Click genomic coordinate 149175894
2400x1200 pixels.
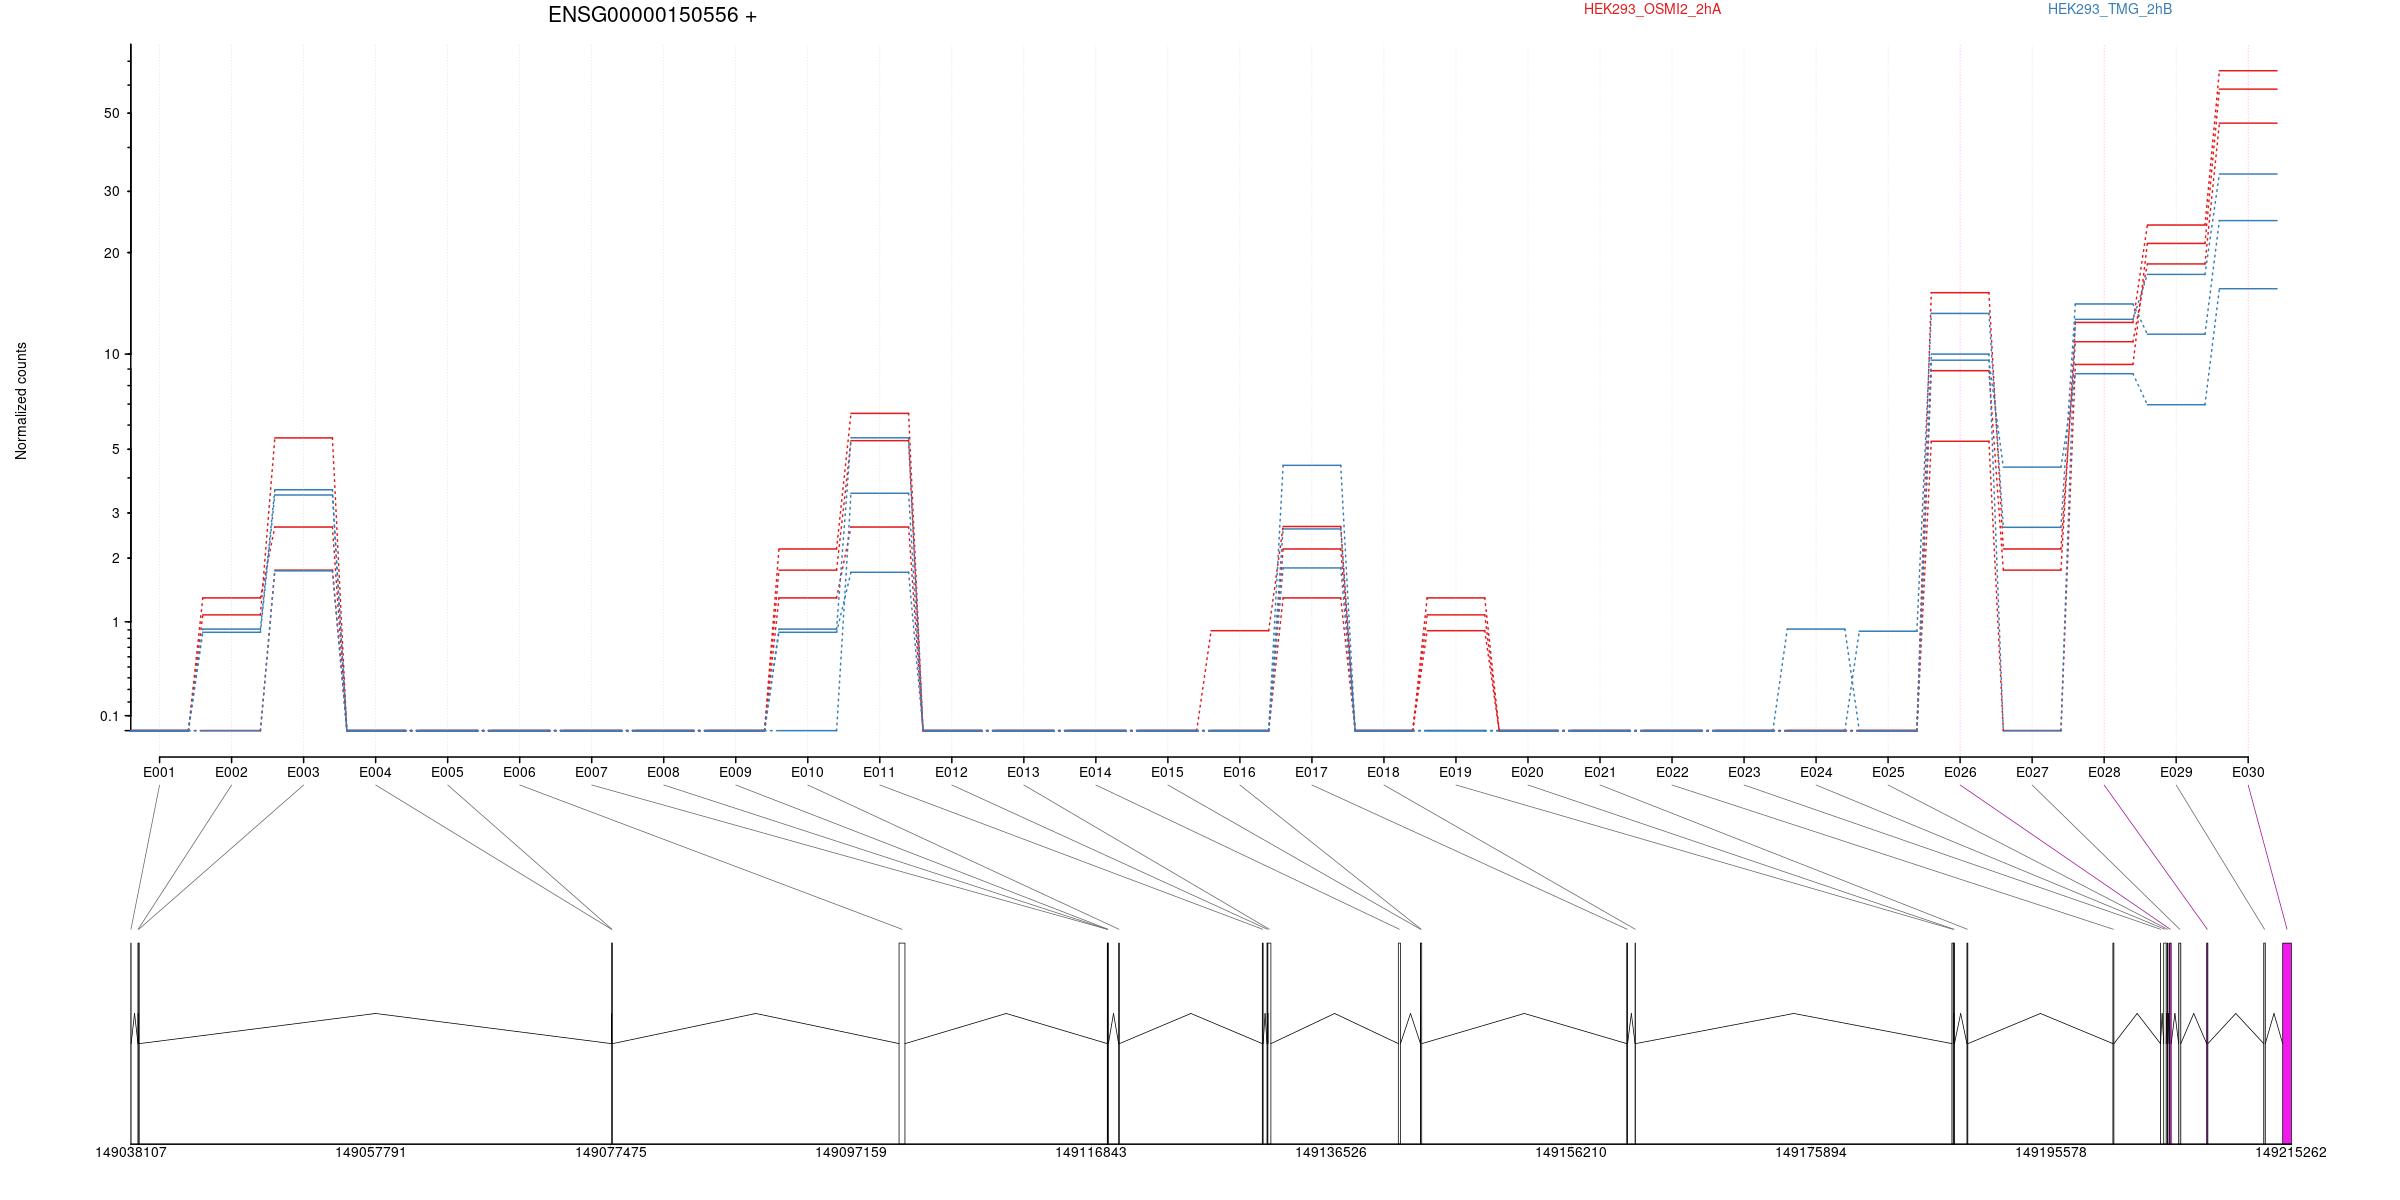point(1811,1152)
